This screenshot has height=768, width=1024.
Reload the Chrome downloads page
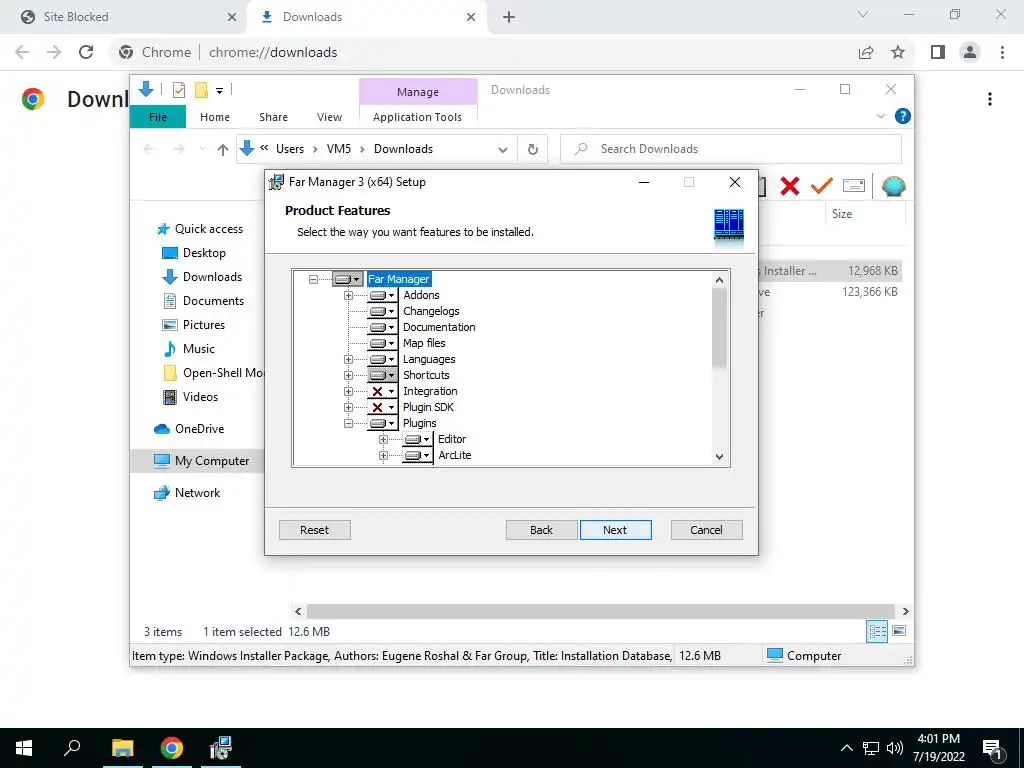coord(86,52)
